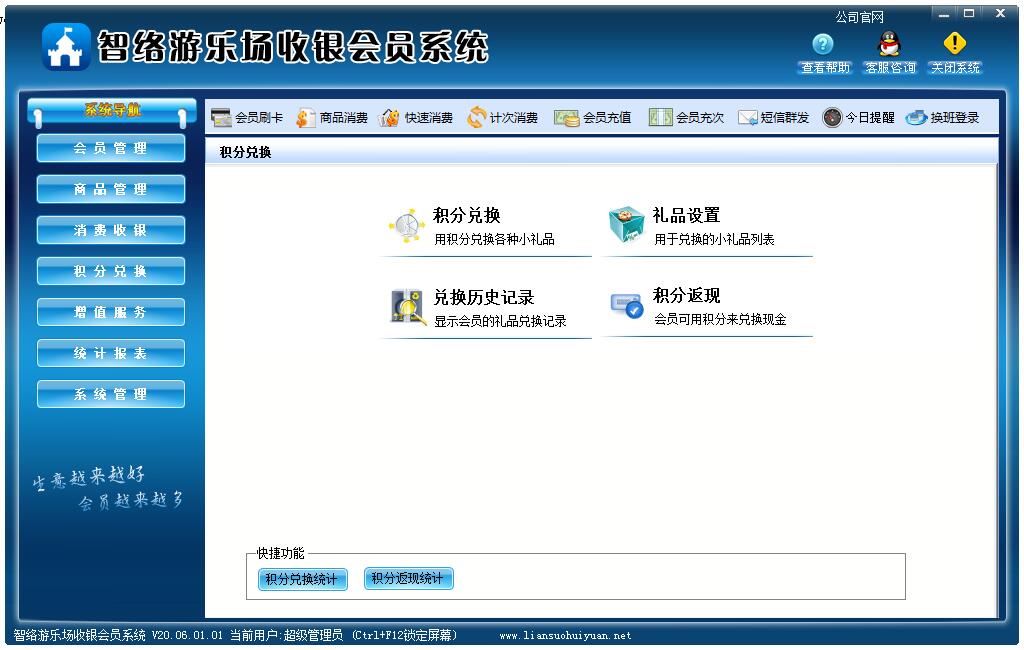Click the 关闭系统 warning icon

pos(955,43)
